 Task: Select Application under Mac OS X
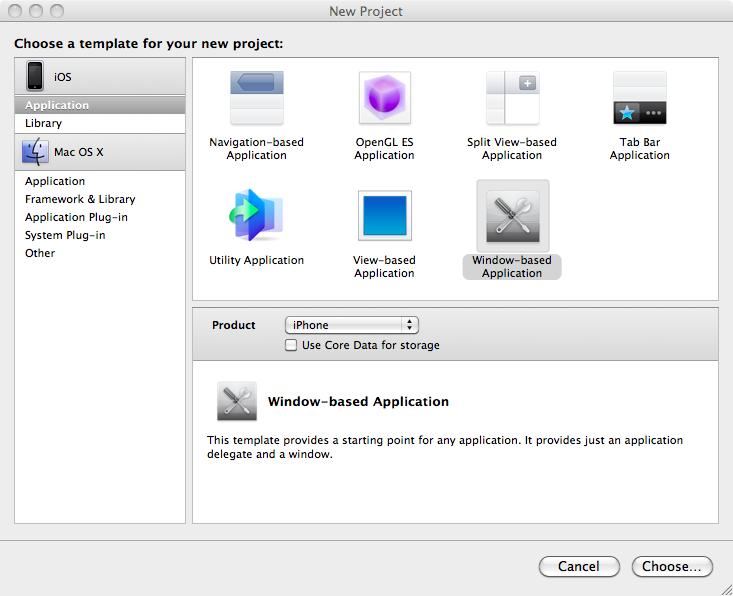pos(55,181)
